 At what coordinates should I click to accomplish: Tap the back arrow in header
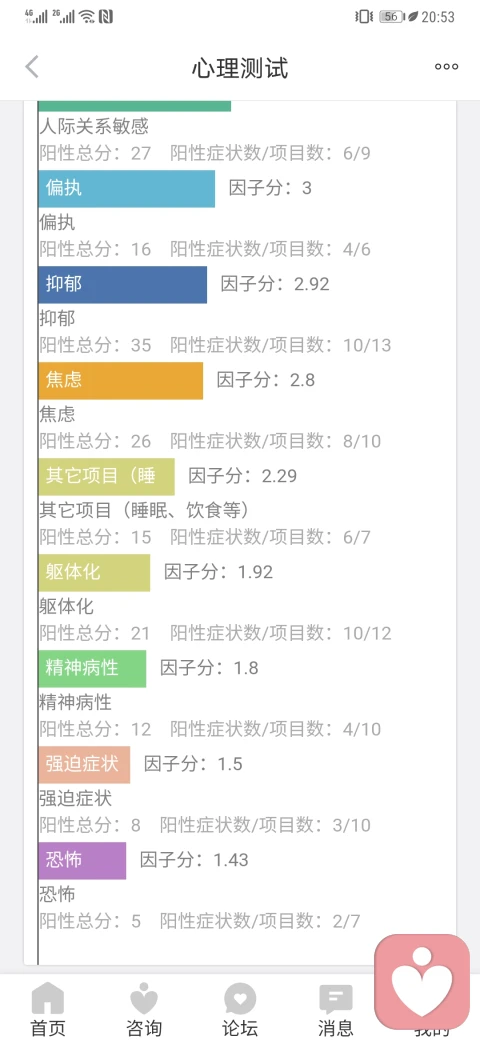(32, 66)
